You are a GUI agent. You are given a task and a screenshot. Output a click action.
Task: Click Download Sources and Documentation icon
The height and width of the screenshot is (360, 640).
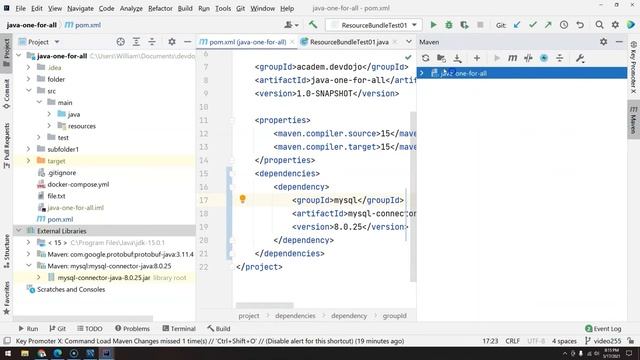(457, 58)
